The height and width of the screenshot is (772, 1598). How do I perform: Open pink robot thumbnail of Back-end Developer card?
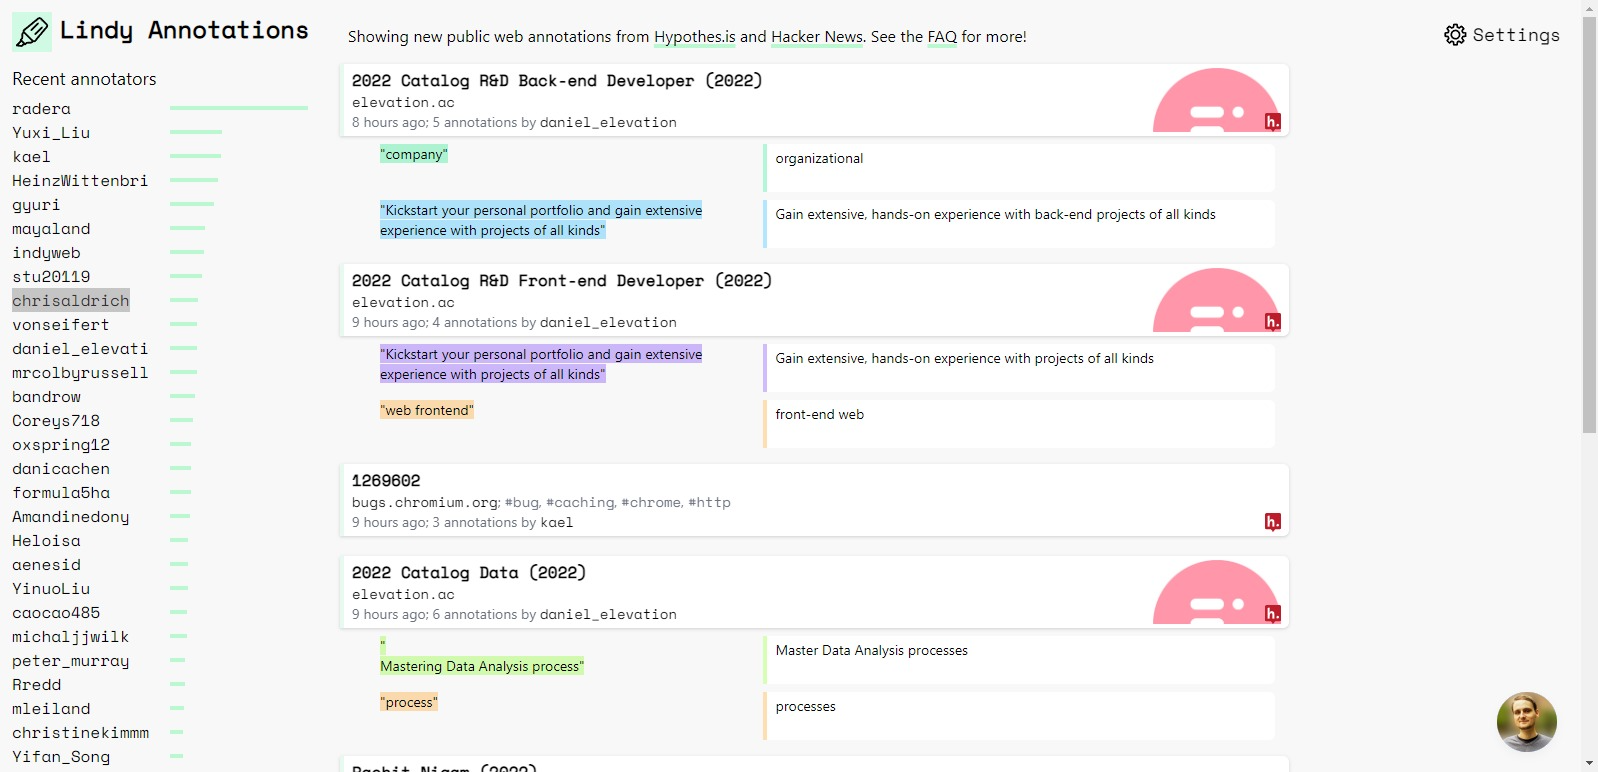click(1215, 100)
